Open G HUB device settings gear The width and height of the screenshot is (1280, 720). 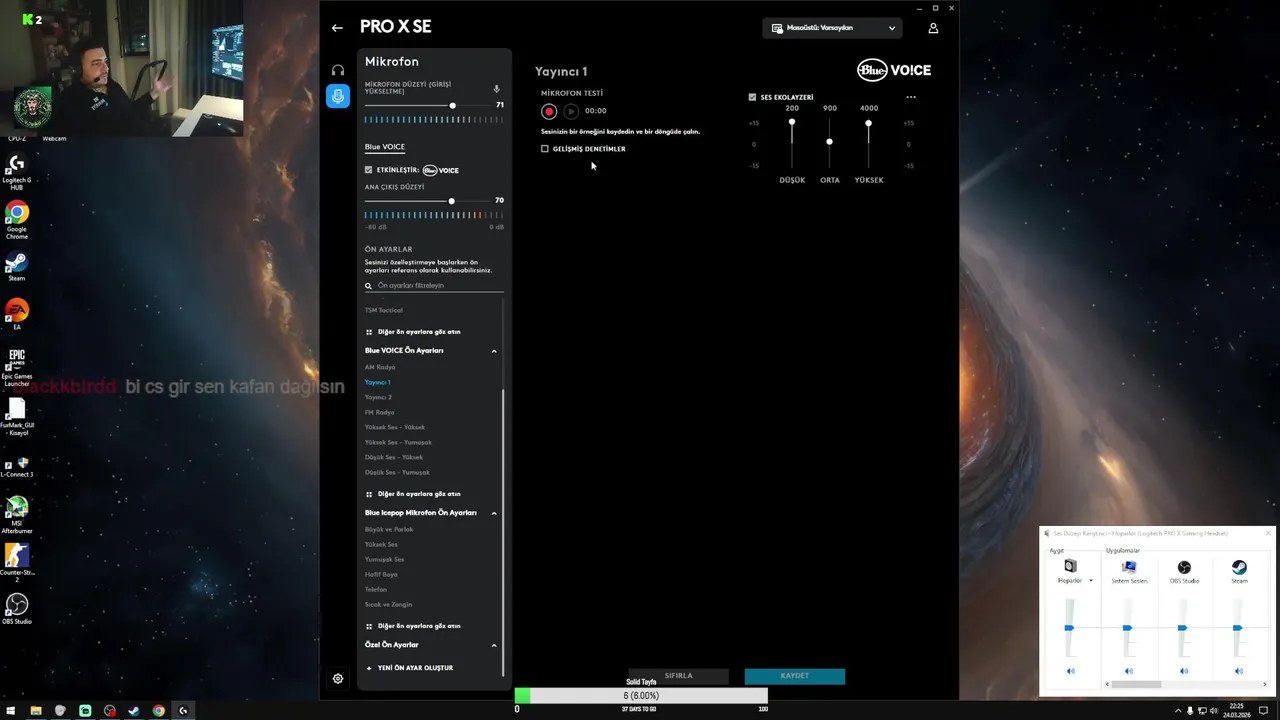point(338,678)
